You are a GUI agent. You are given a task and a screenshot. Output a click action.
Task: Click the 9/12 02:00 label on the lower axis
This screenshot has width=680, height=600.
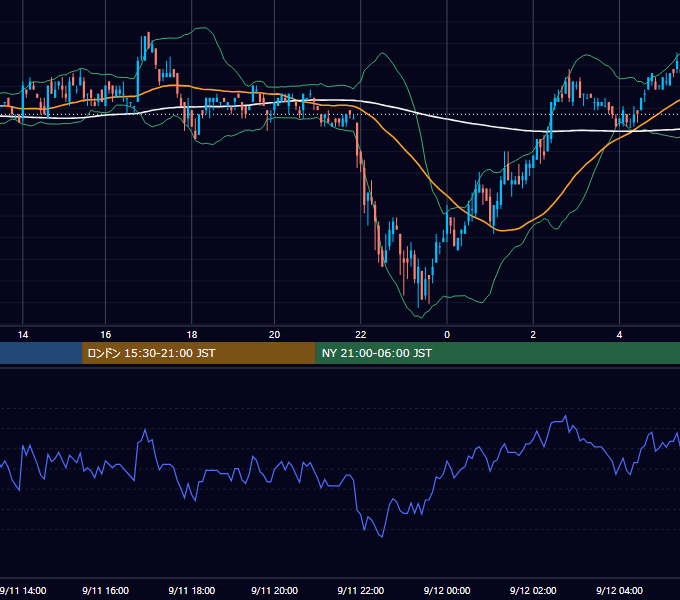533,590
